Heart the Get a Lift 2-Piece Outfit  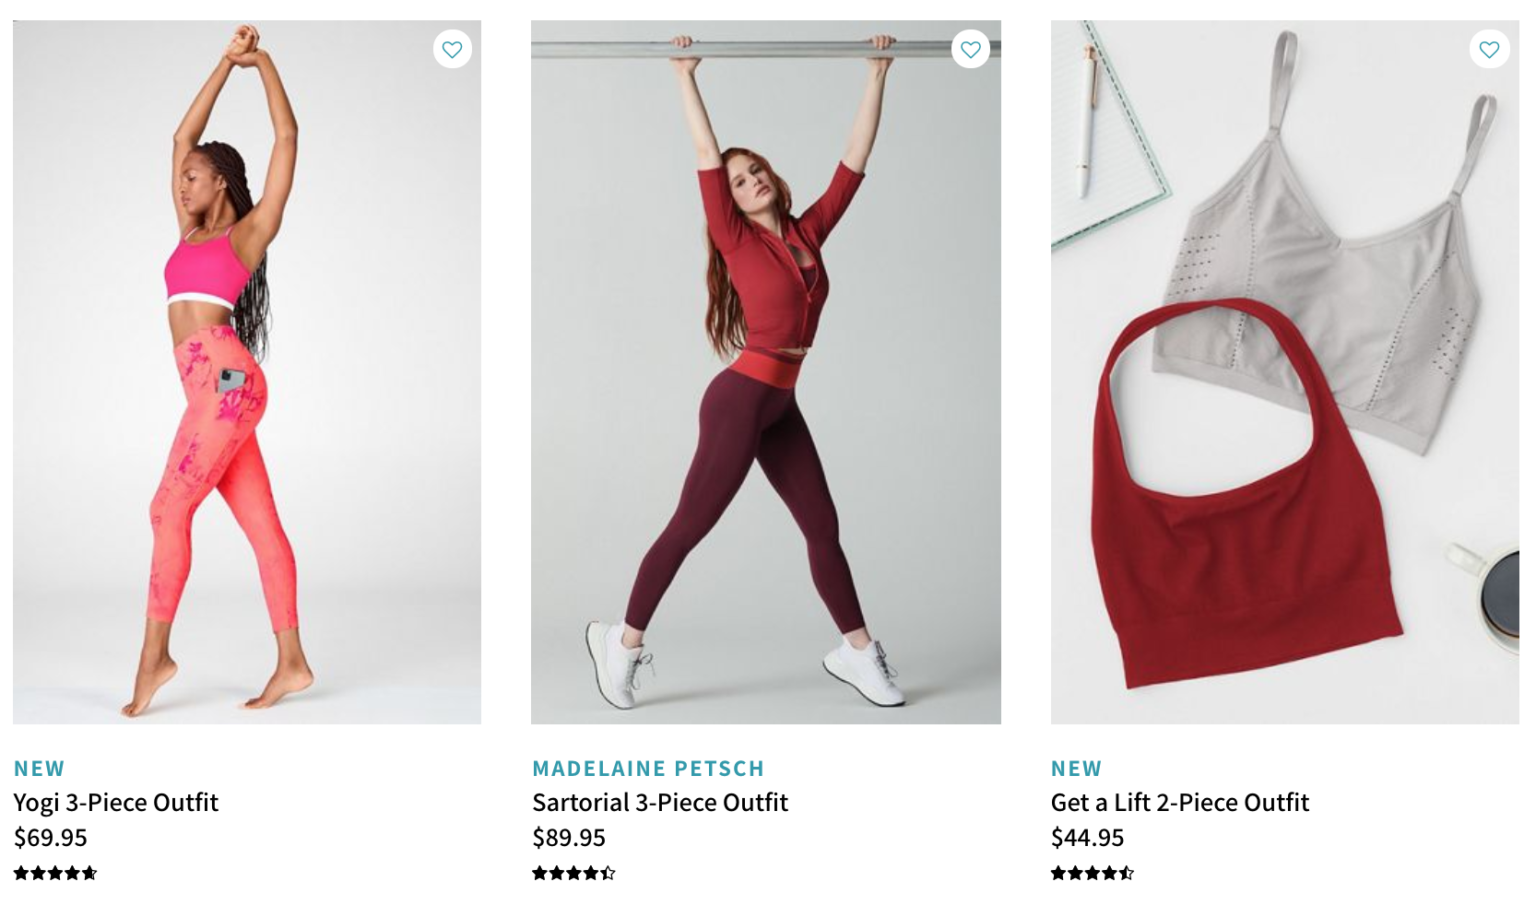[1488, 48]
